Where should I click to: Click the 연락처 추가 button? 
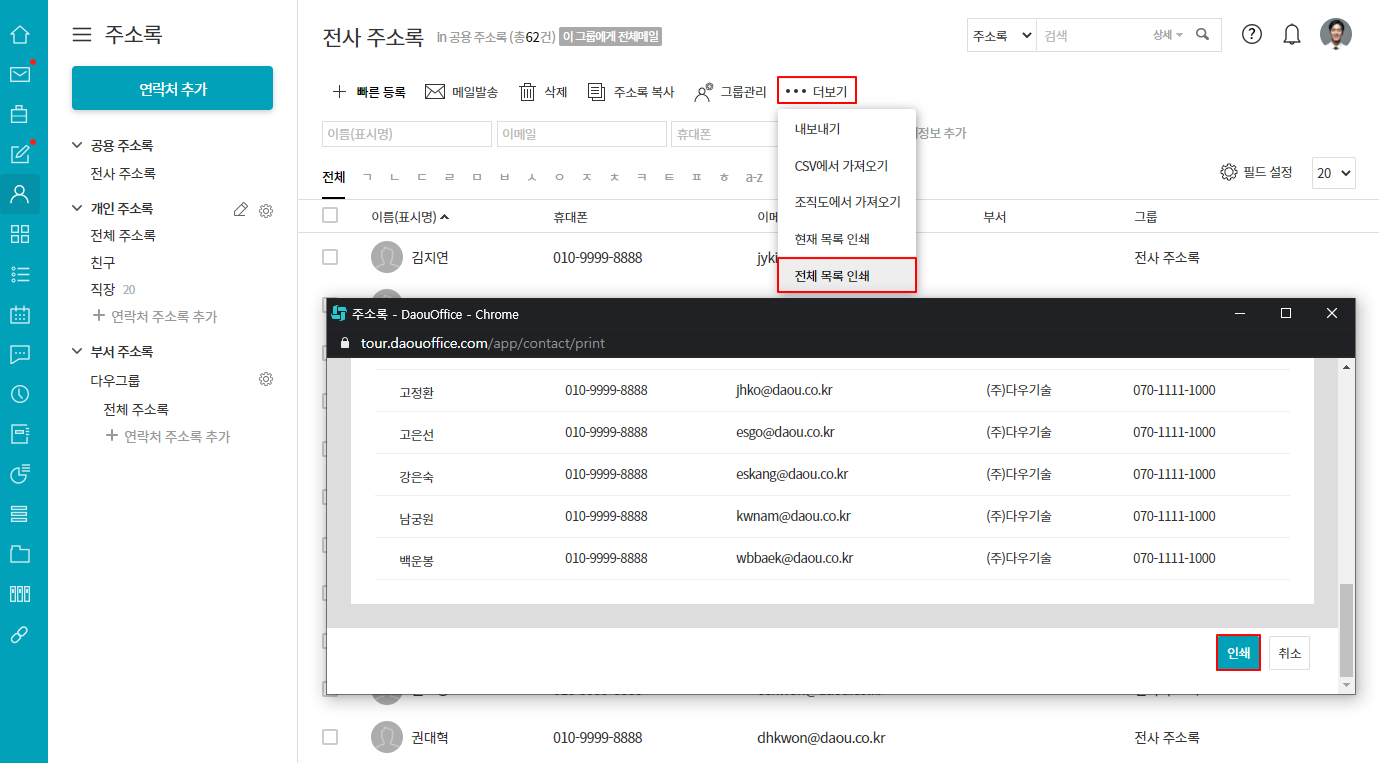click(172, 89)
